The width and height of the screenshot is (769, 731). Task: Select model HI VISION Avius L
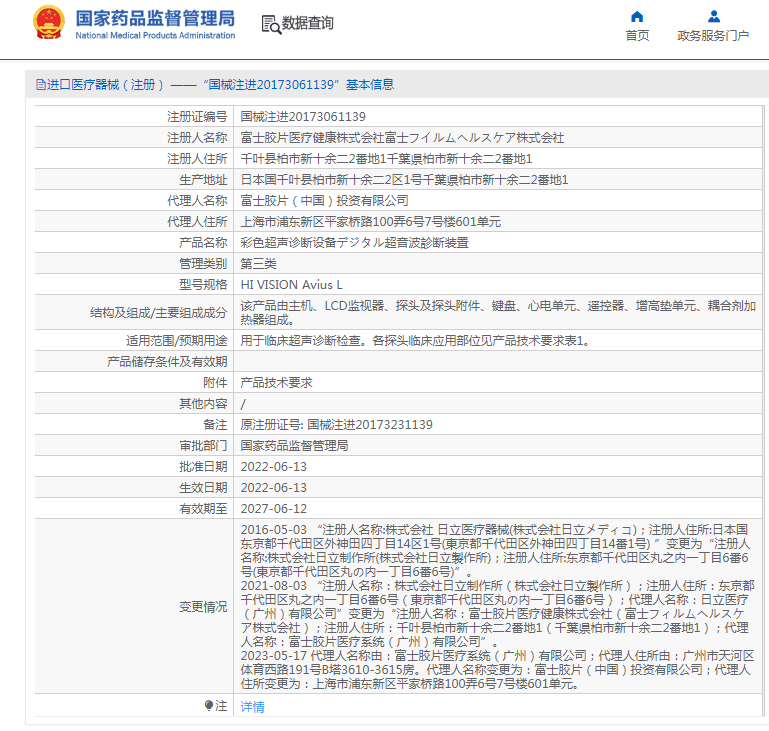[291, 285]
